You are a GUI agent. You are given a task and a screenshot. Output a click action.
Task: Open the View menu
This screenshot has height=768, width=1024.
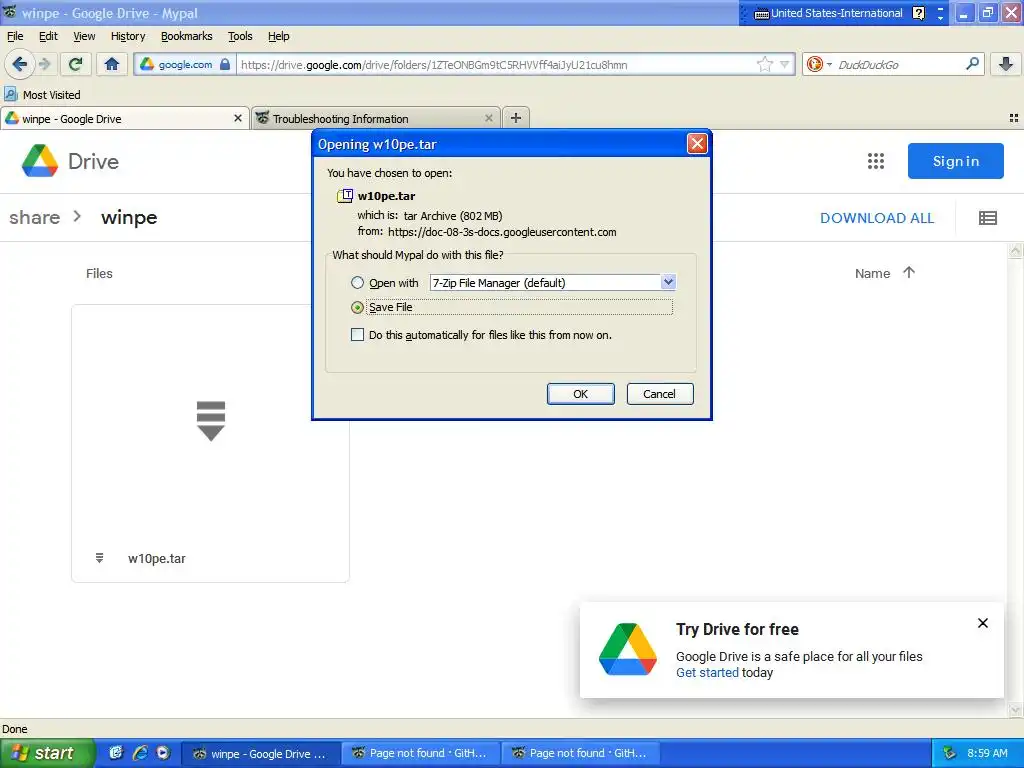point(84,36)
